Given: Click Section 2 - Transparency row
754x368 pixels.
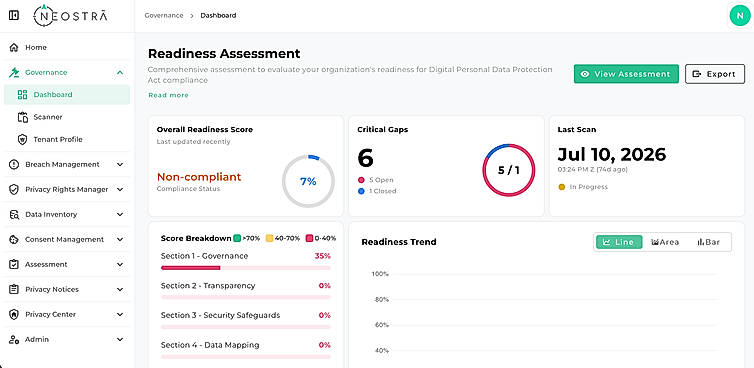Looking at the screenshot, I should [x=246, y=290].
